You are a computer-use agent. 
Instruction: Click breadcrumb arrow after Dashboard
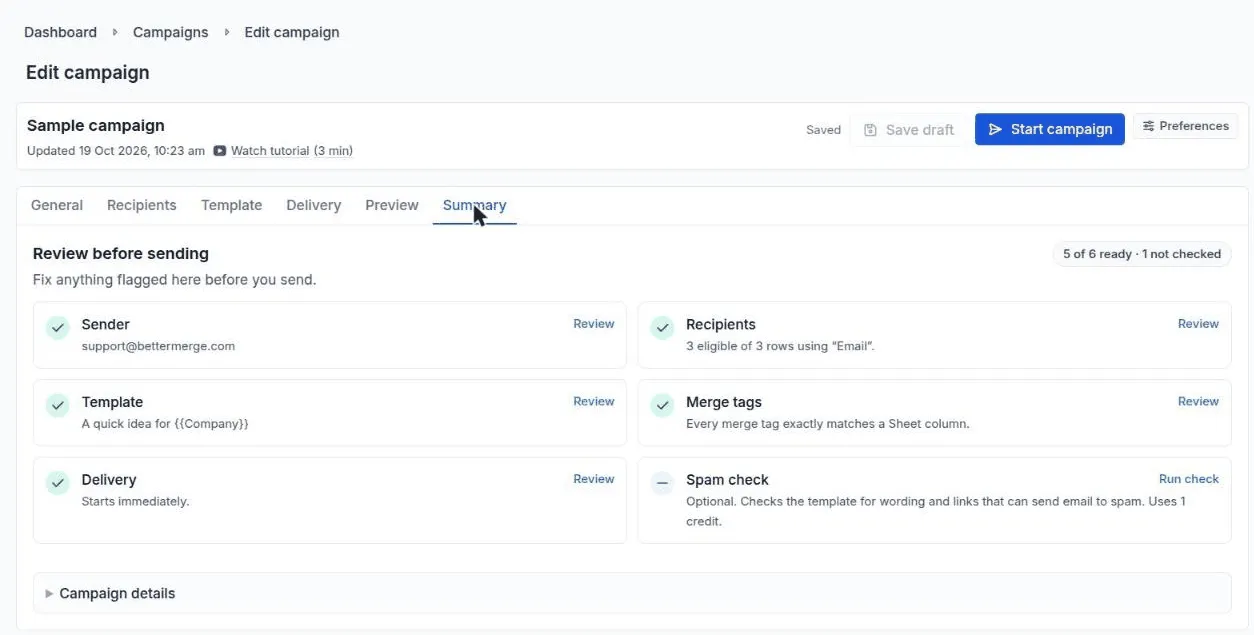tap(115, 32)
